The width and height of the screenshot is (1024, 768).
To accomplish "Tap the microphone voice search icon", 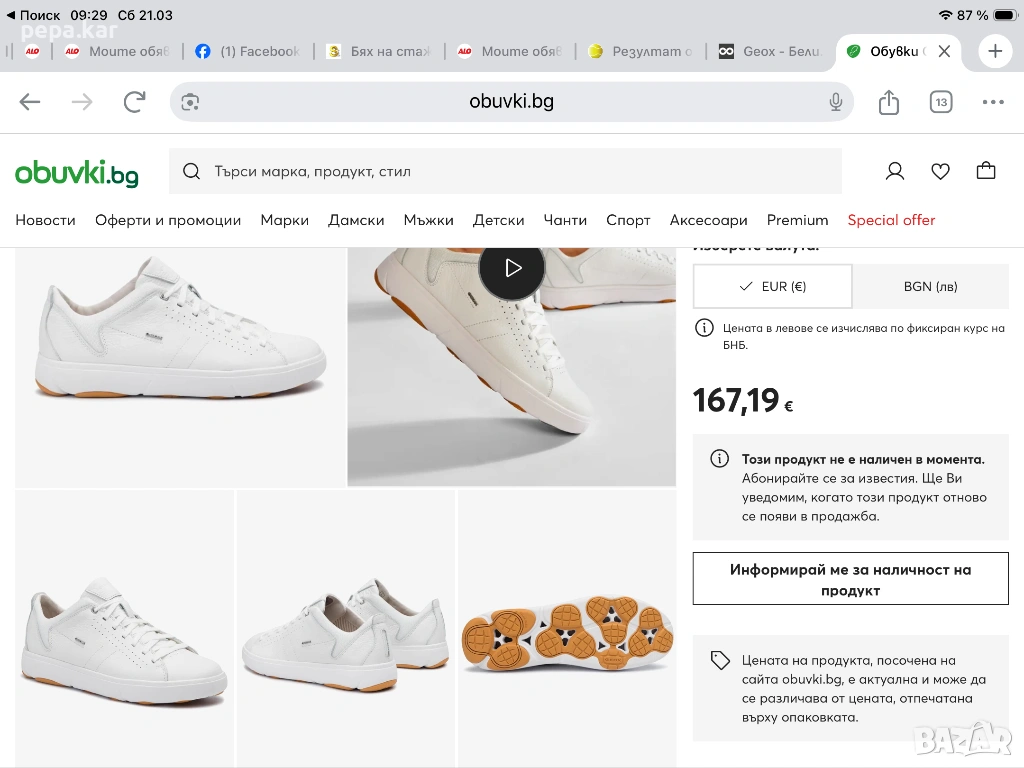I will pos(836,102).
